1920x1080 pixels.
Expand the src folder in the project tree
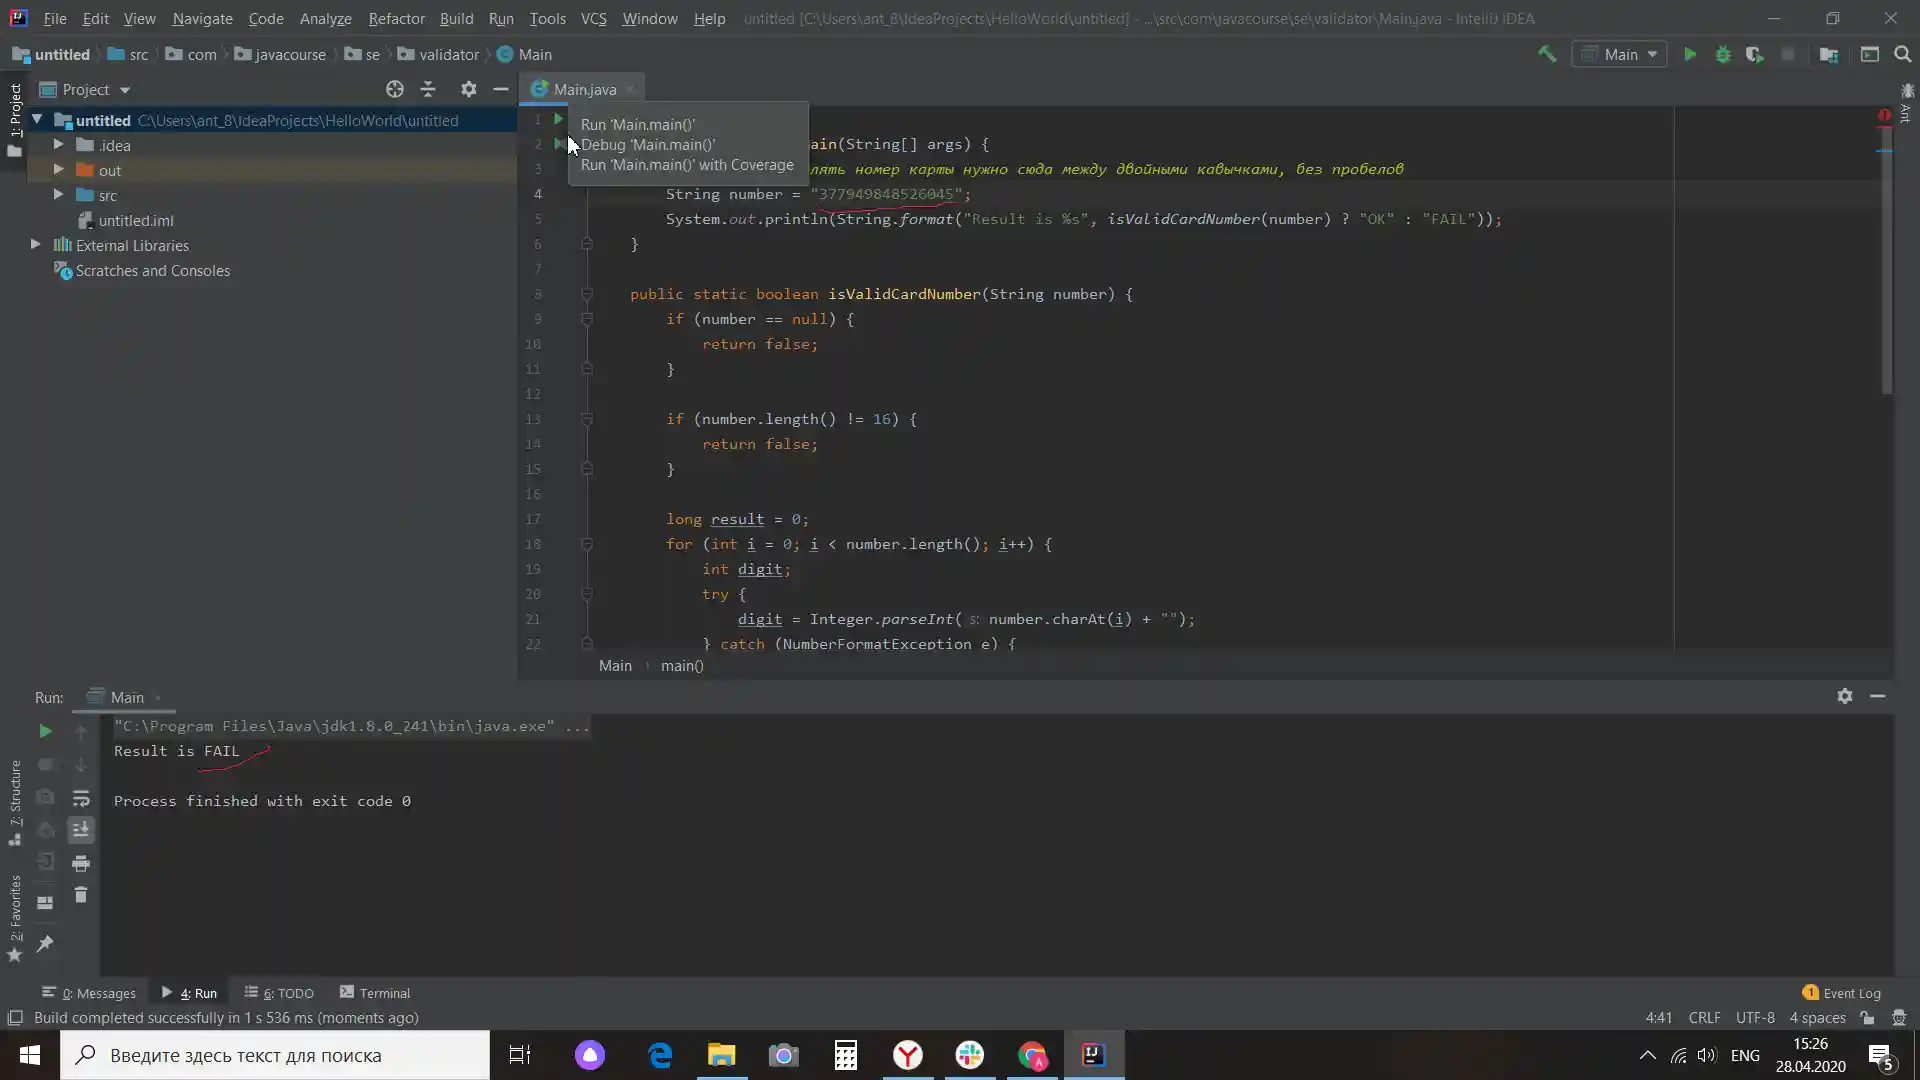(x=59, y=195)
